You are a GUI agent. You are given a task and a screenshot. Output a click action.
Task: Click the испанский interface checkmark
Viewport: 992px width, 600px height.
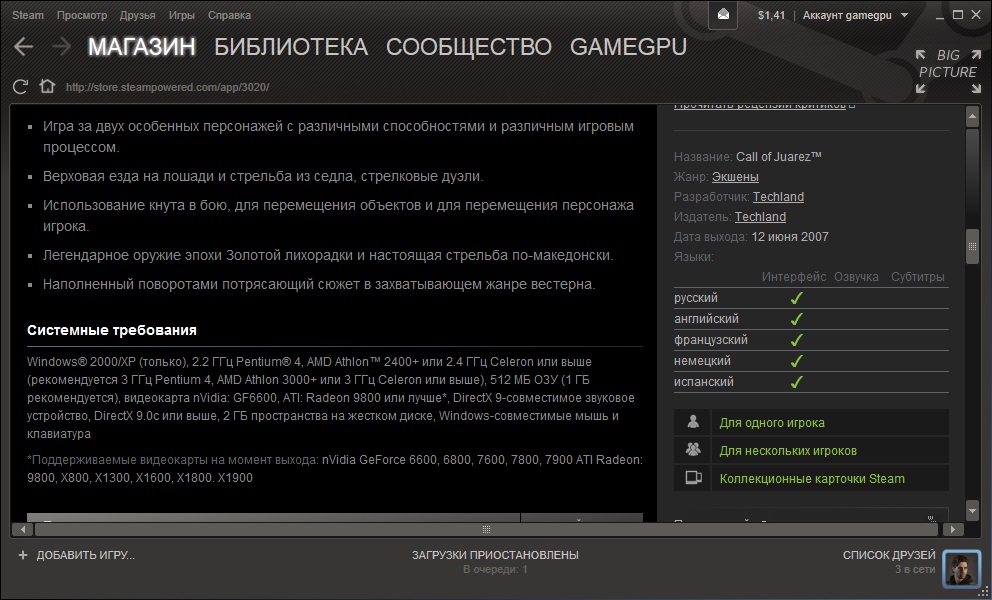pyautogui.click(x=797, y=382)
